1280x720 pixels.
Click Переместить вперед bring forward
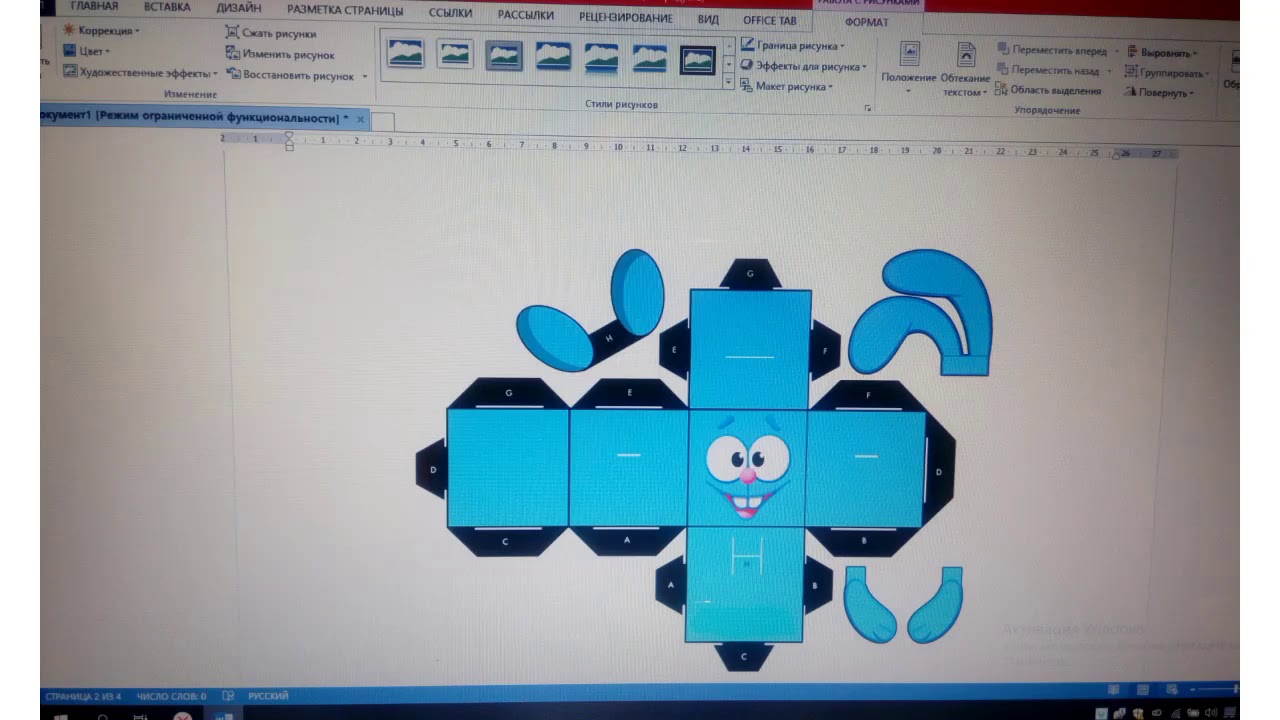click(x=1051, y=50)
